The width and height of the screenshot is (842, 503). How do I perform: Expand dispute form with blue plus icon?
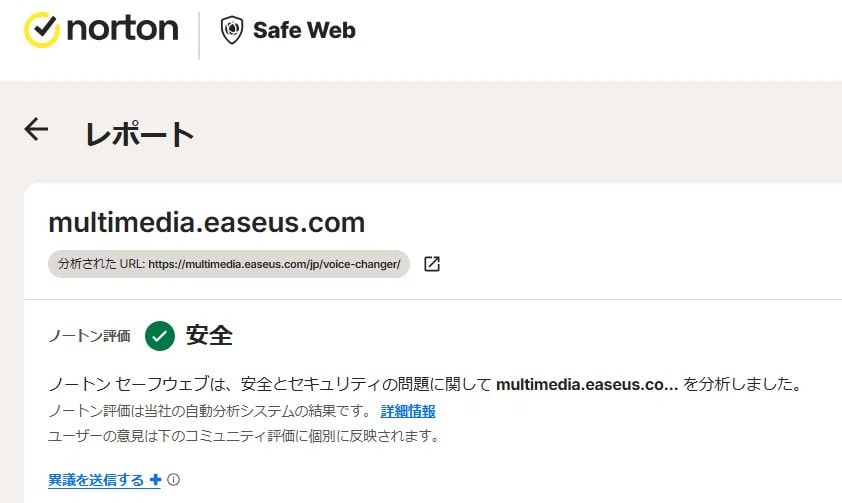tap(155, 480)
